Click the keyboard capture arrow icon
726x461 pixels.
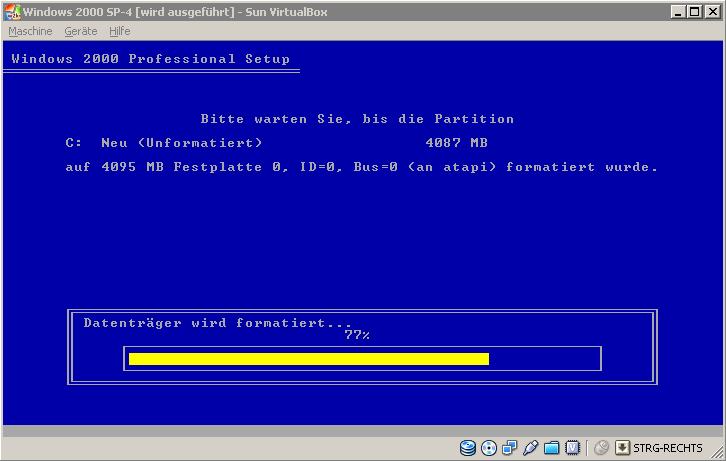(622, 448)
